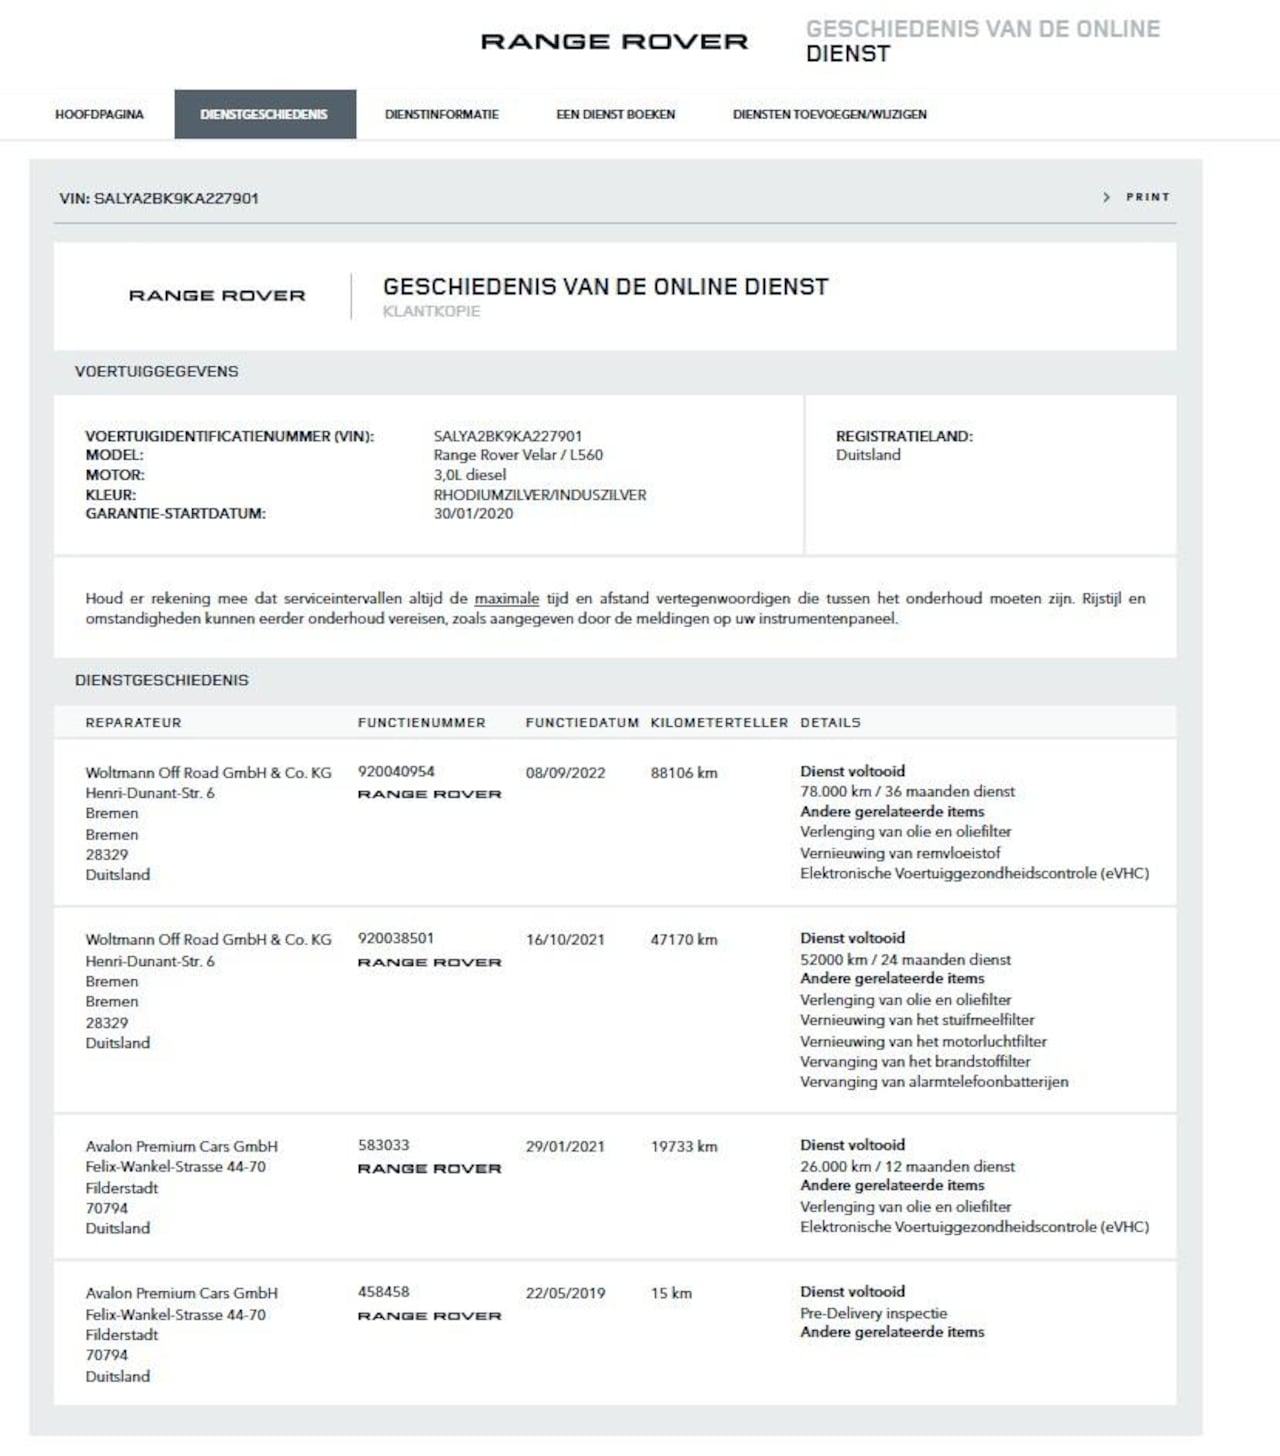The image size is (1280, 1456).
Task: Click Range Rover badge under function number 458458
Action: pyautogui.click(x=429, y=1316)
